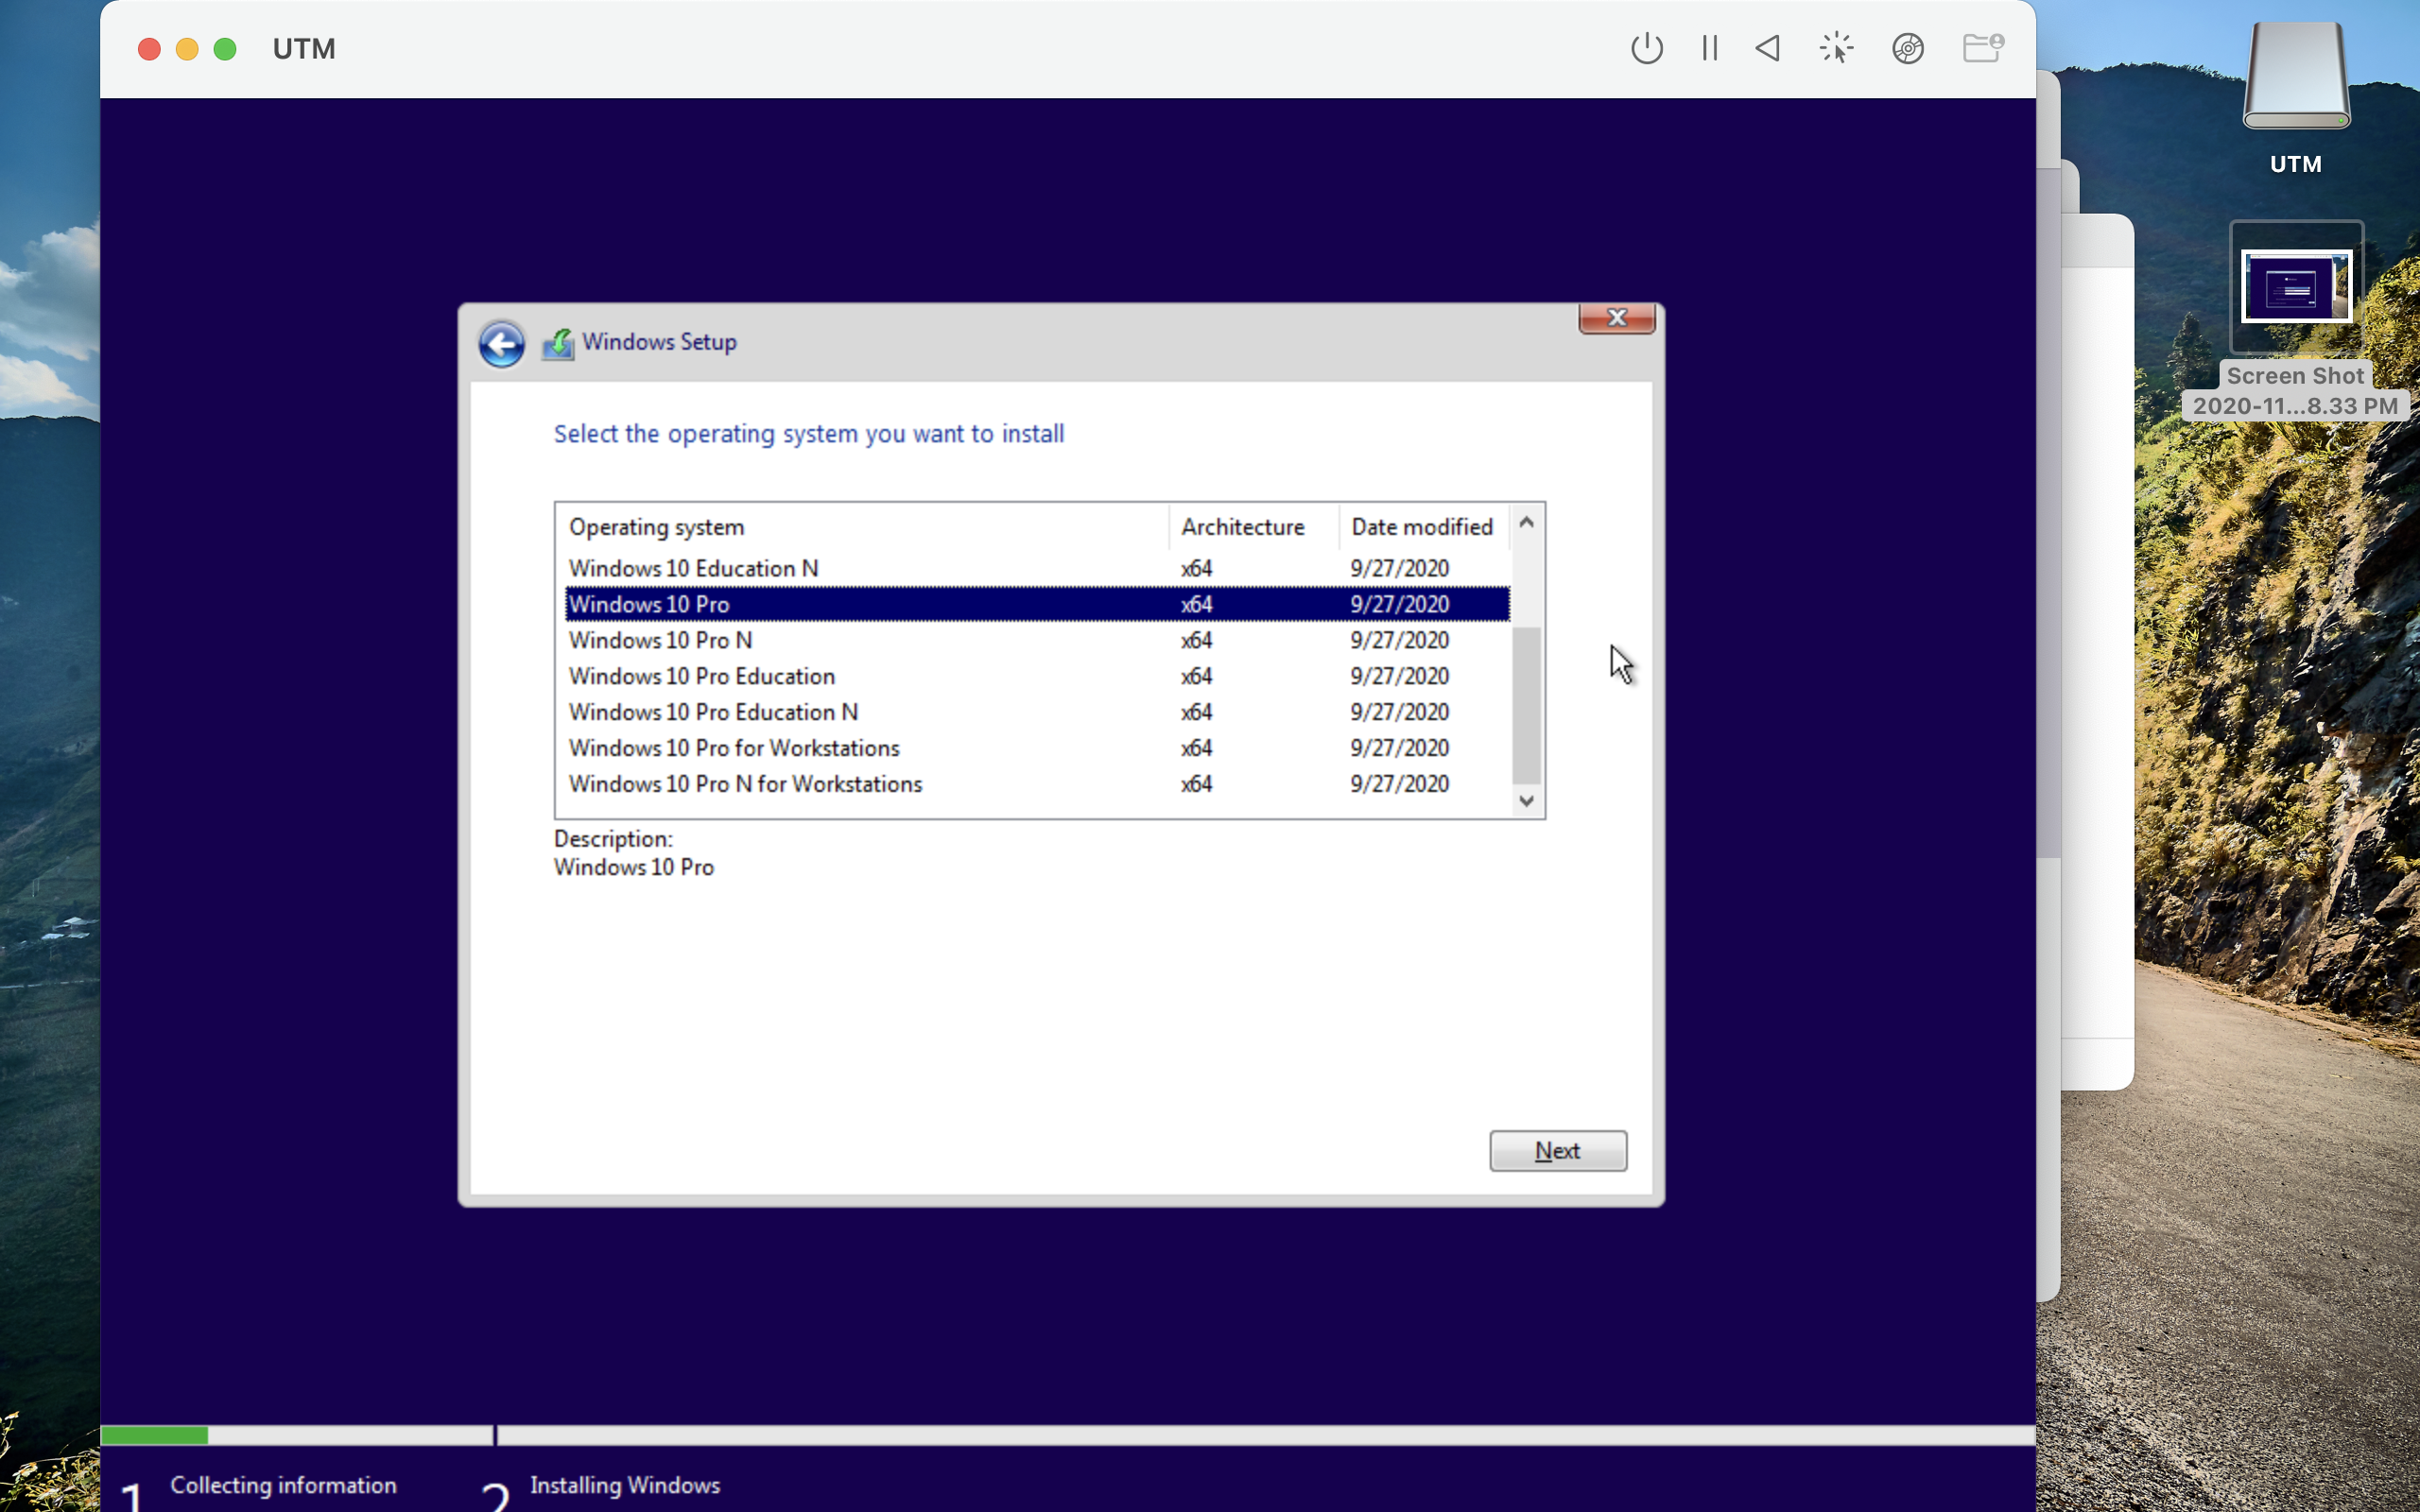This screenshot has width=2420, height=1512.
Task: Click the list scroll down arrow
Action: pos(1526,800)
